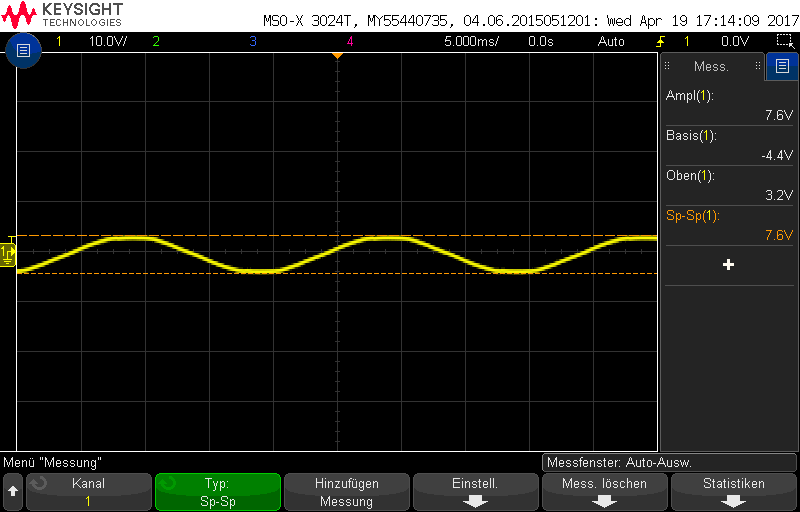Screen dimensions: 800x512
Task: Click the 3.2V Oben value
Action: [x=780, y=195]
